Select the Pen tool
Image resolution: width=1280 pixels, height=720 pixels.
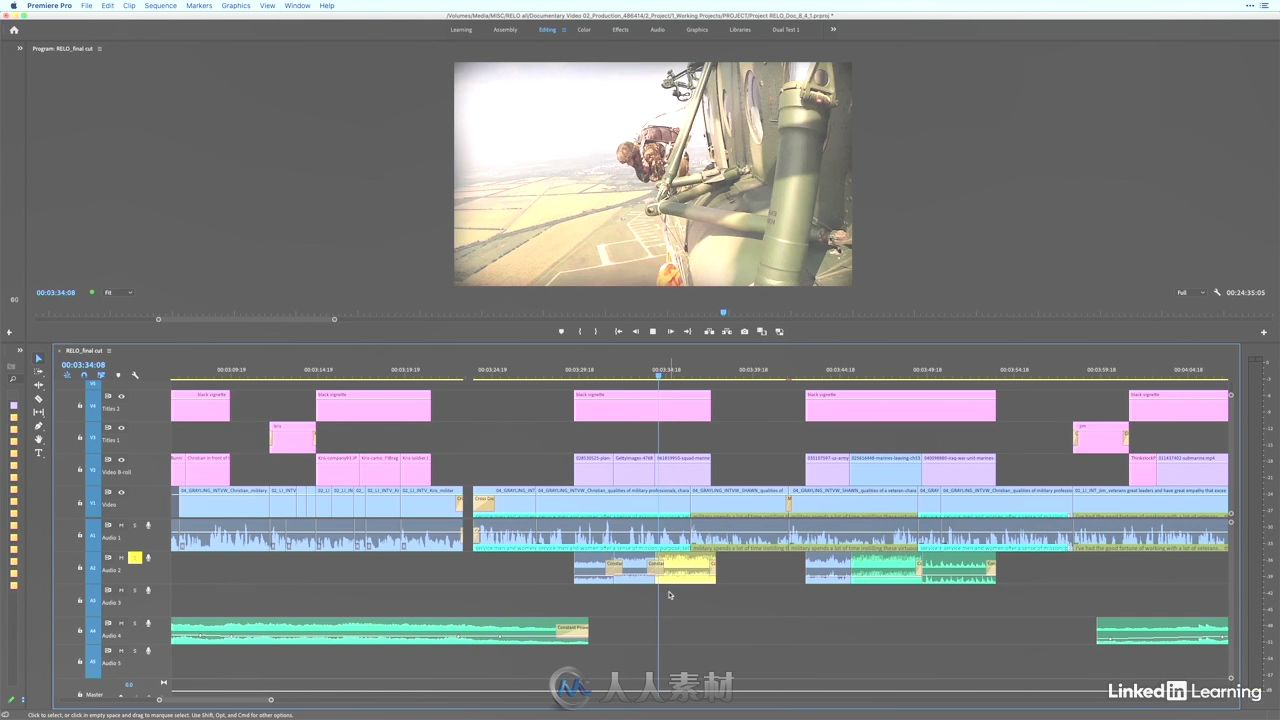coord(39,426)
